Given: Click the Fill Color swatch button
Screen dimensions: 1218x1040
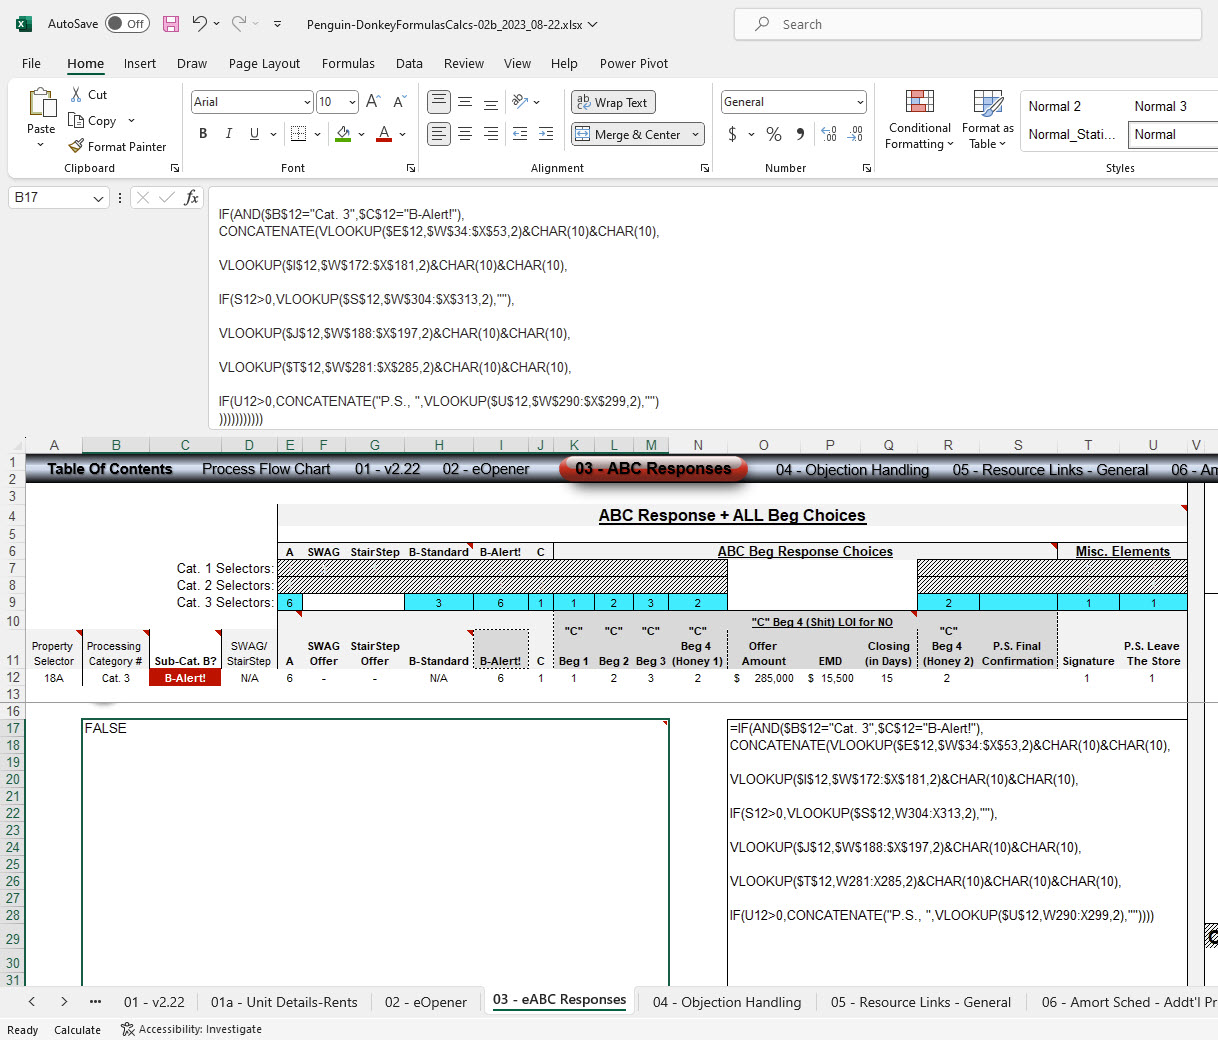Looking at the screenshot, I should 343,134.
